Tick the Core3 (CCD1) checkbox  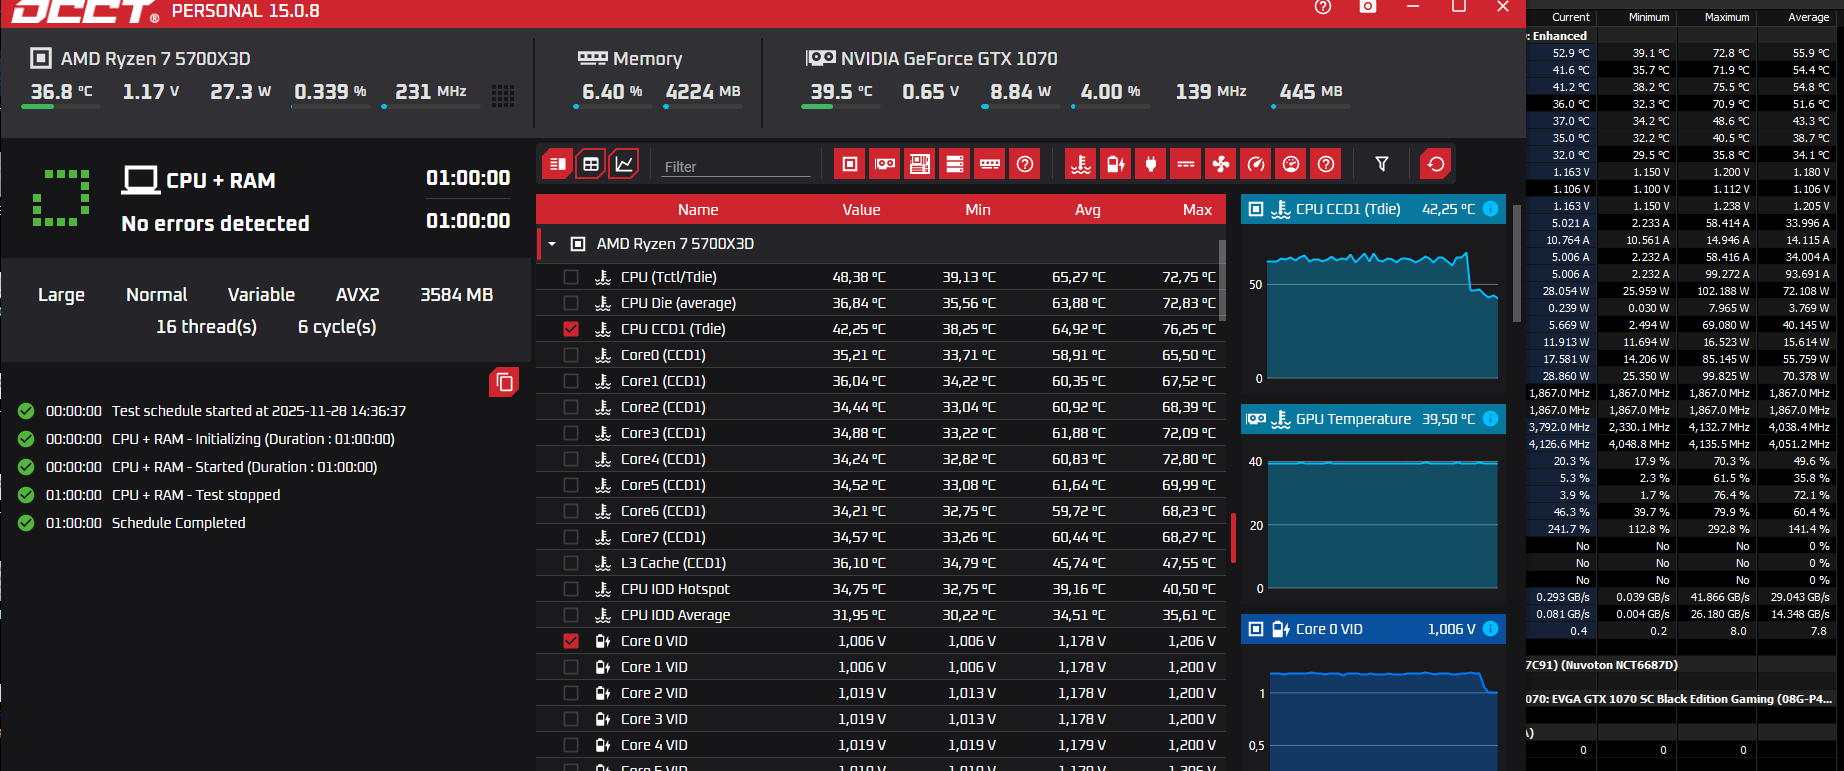[571, 433]
